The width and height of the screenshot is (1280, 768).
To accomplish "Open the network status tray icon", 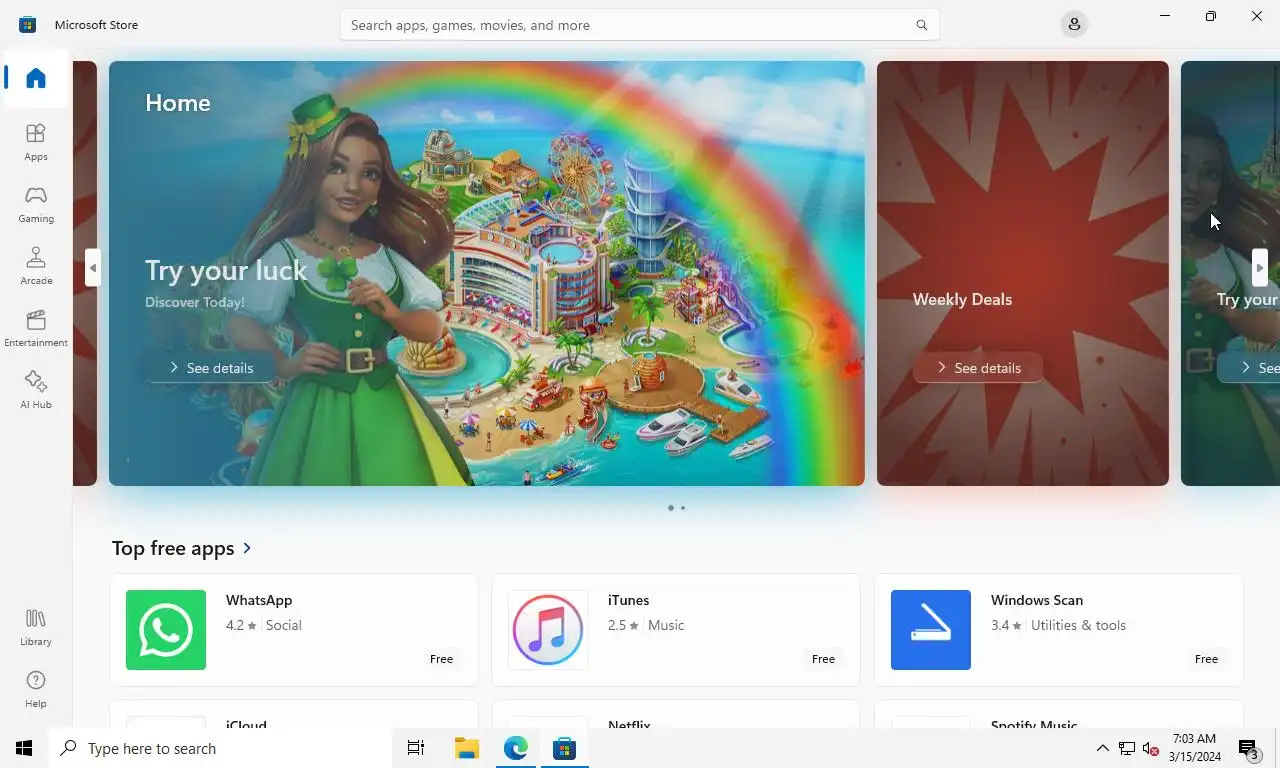I will (1126, 748).
